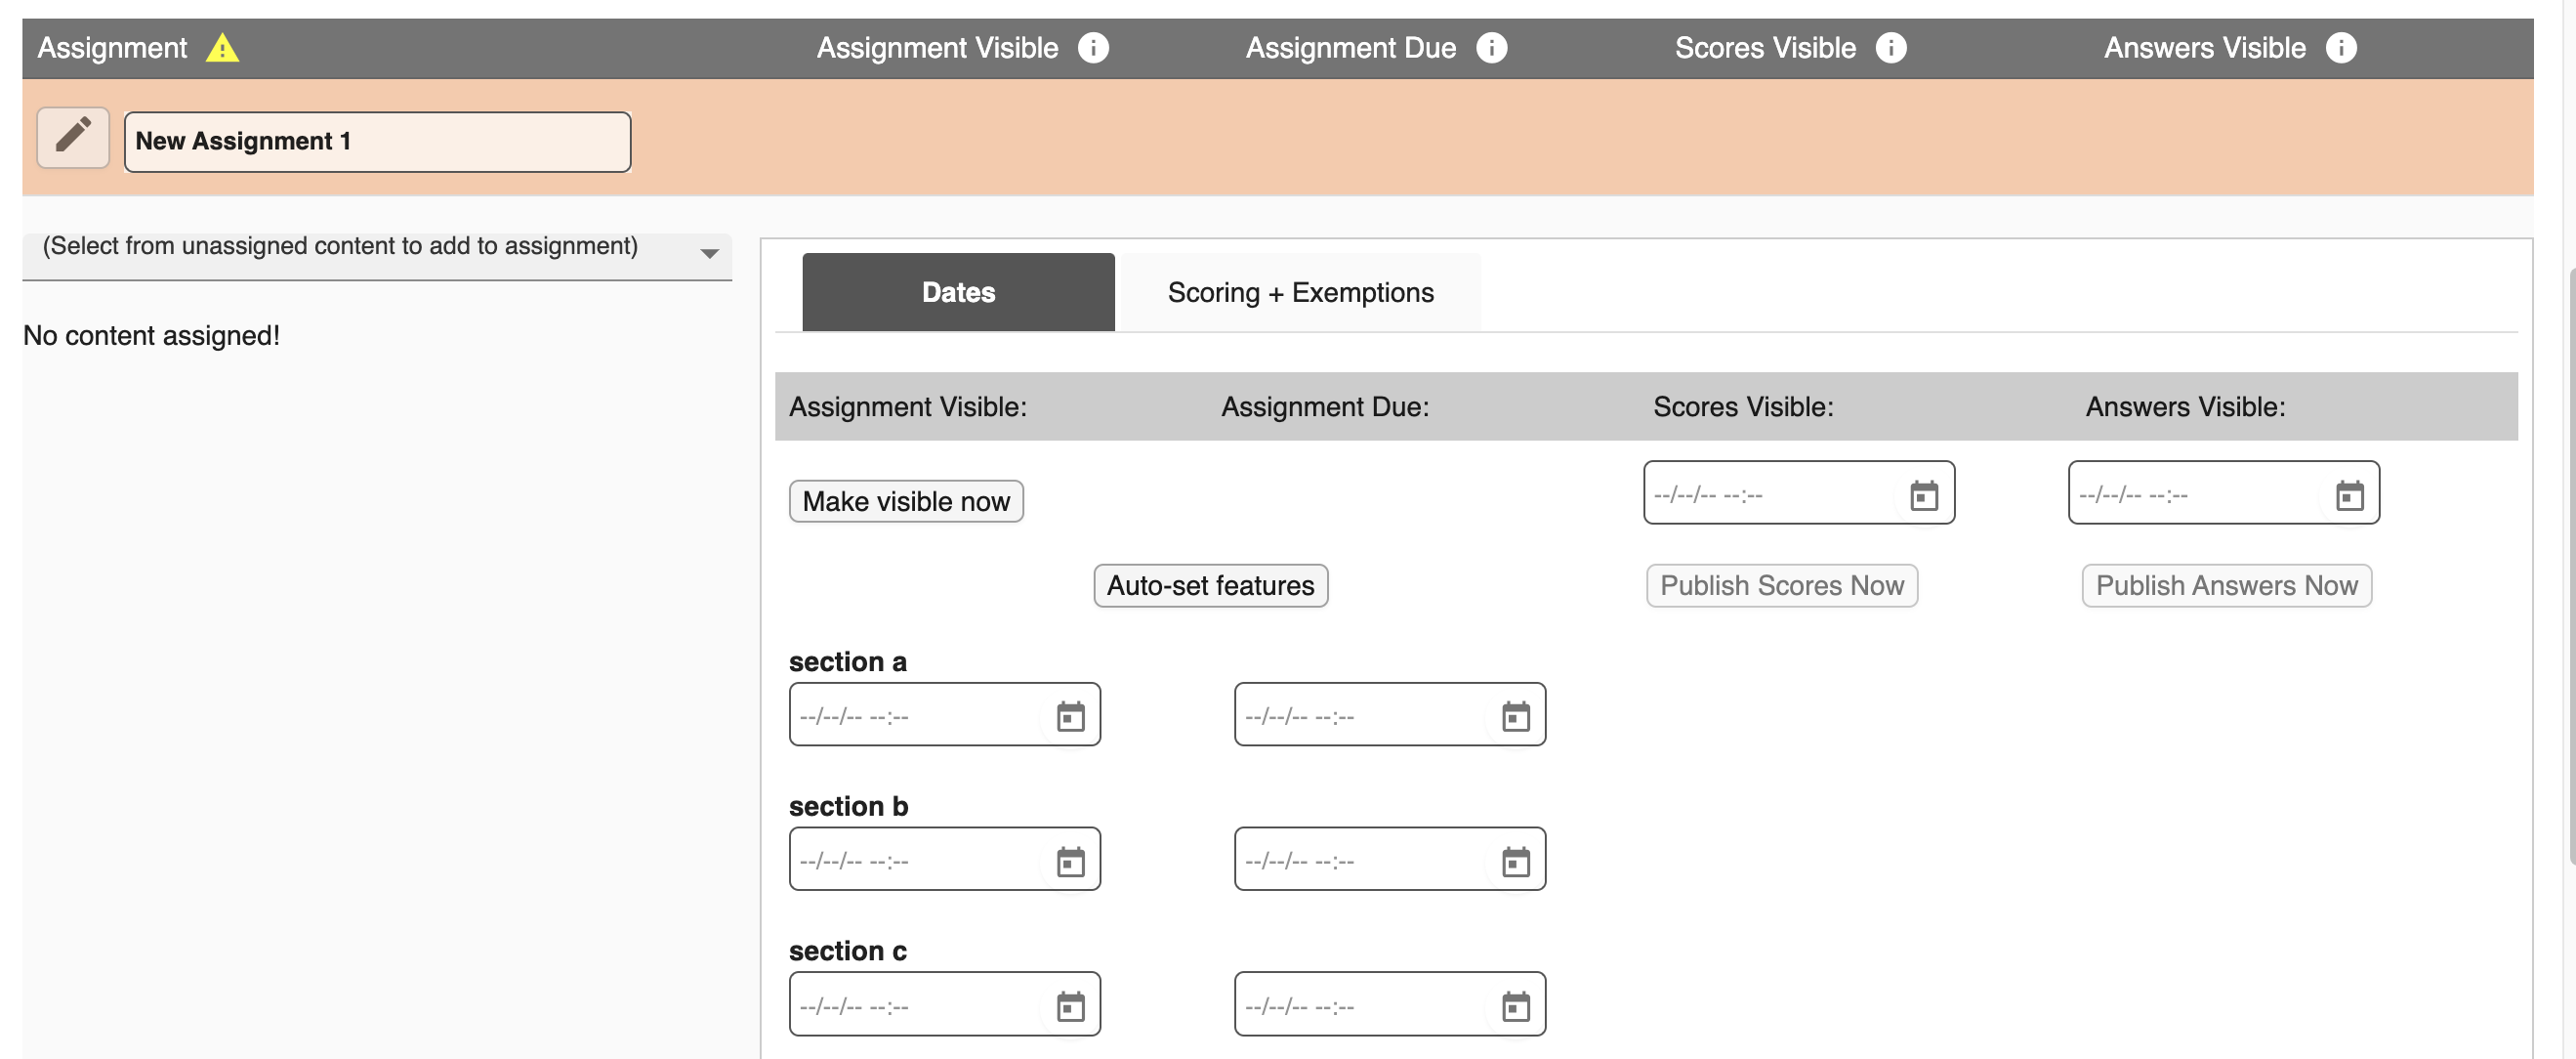
Task: Focus section b due date-time field
Action: 1389,858
